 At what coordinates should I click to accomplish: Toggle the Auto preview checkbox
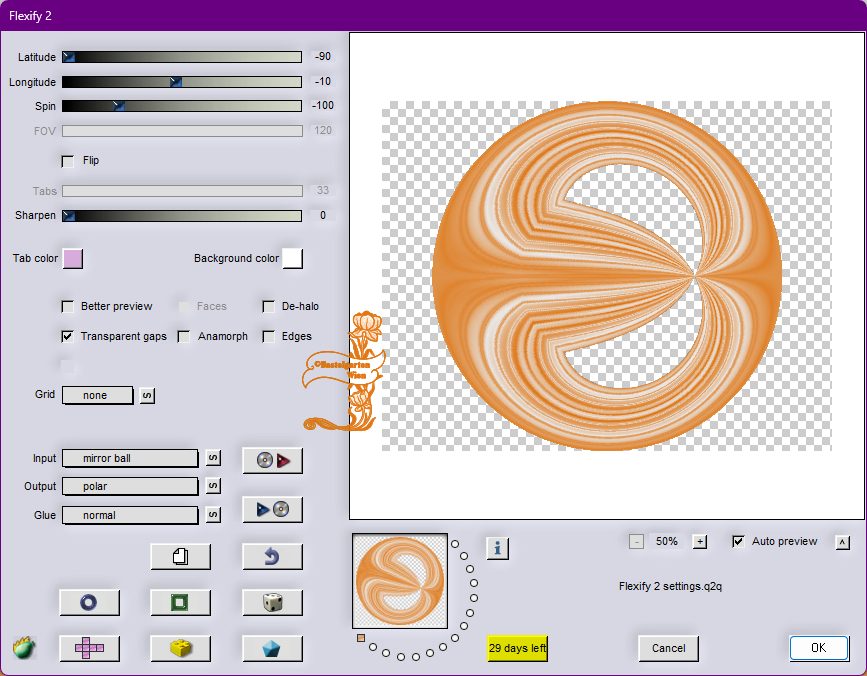click(739, 541)
